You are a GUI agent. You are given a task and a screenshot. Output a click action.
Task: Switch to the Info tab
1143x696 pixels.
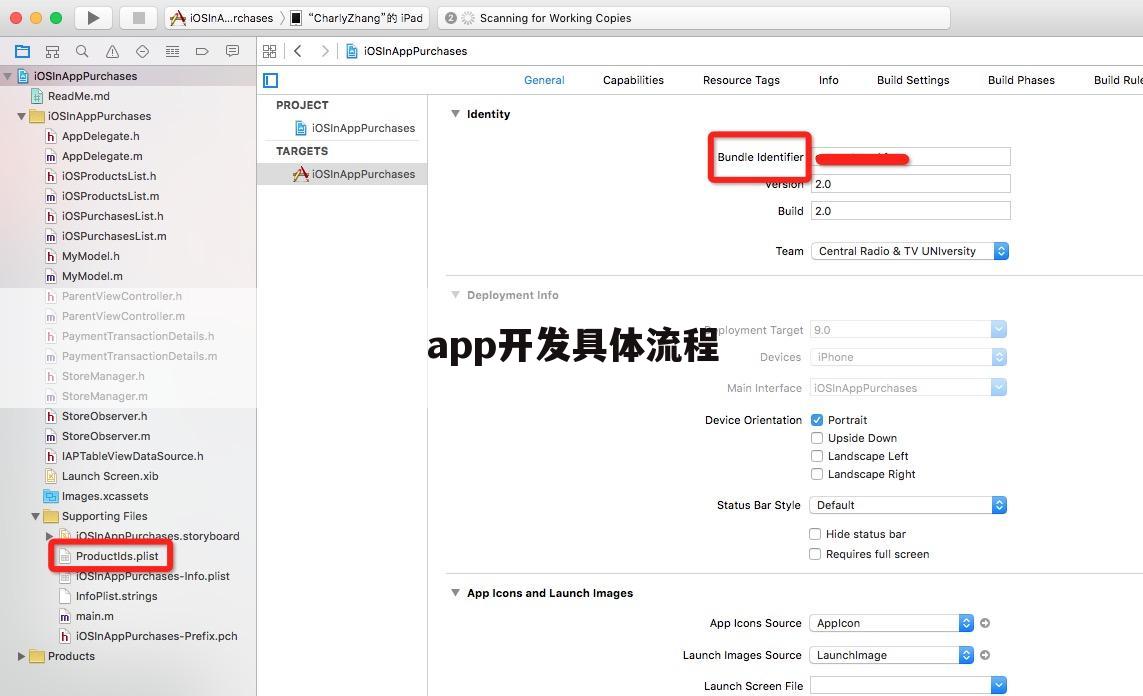(x=829, y=80)
